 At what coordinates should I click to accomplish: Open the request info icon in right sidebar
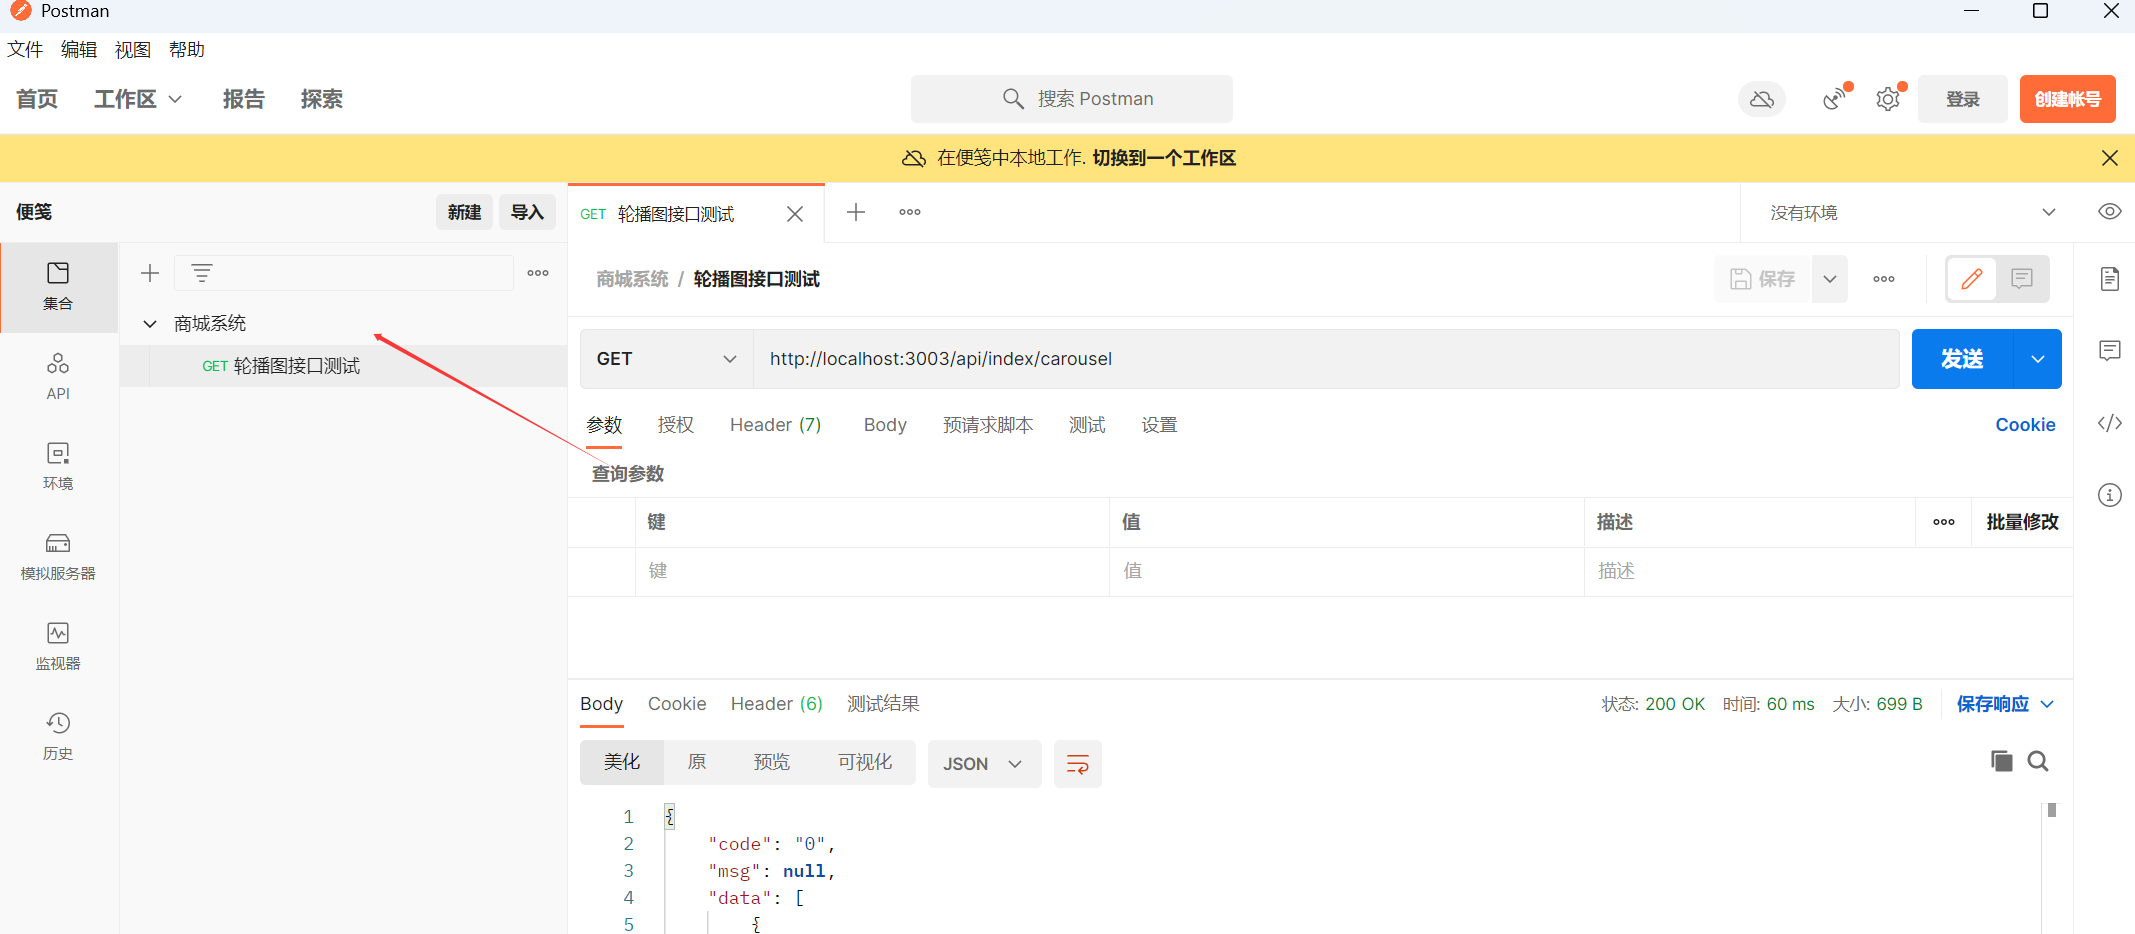(x=2110, y=495)
